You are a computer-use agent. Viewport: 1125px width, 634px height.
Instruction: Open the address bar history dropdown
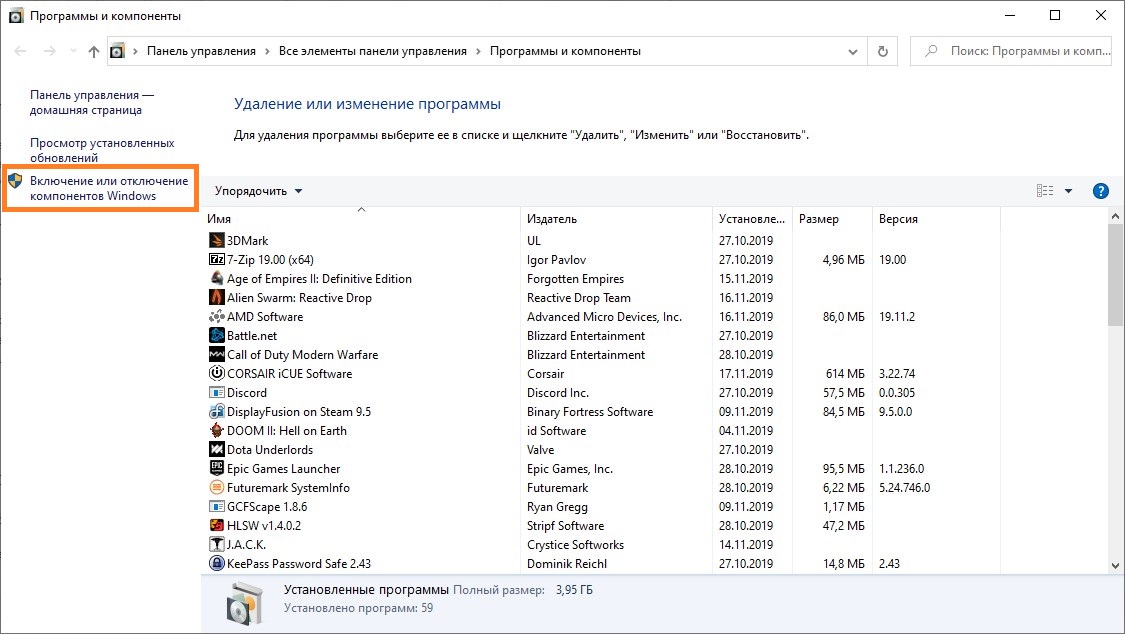(852, 51)
